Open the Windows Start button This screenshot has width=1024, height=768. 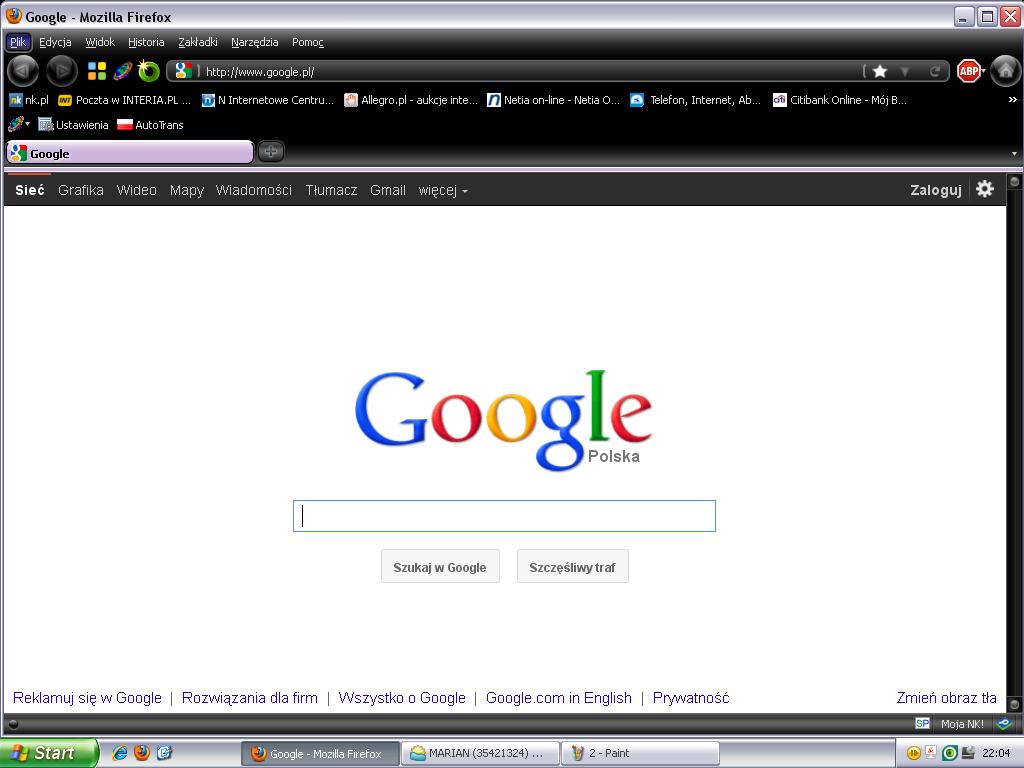click(x=48, y=753)
